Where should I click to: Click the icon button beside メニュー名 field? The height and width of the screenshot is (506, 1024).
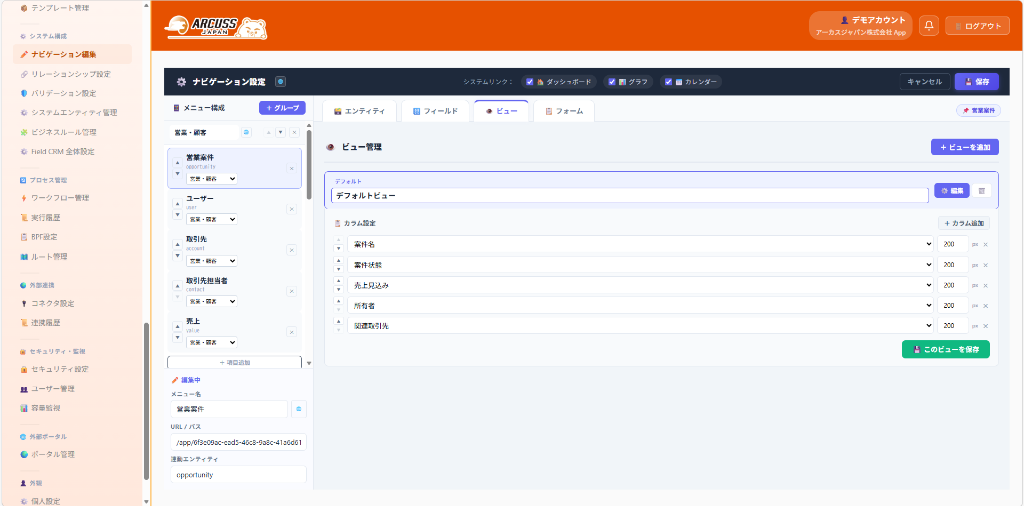tap(298, 409)
